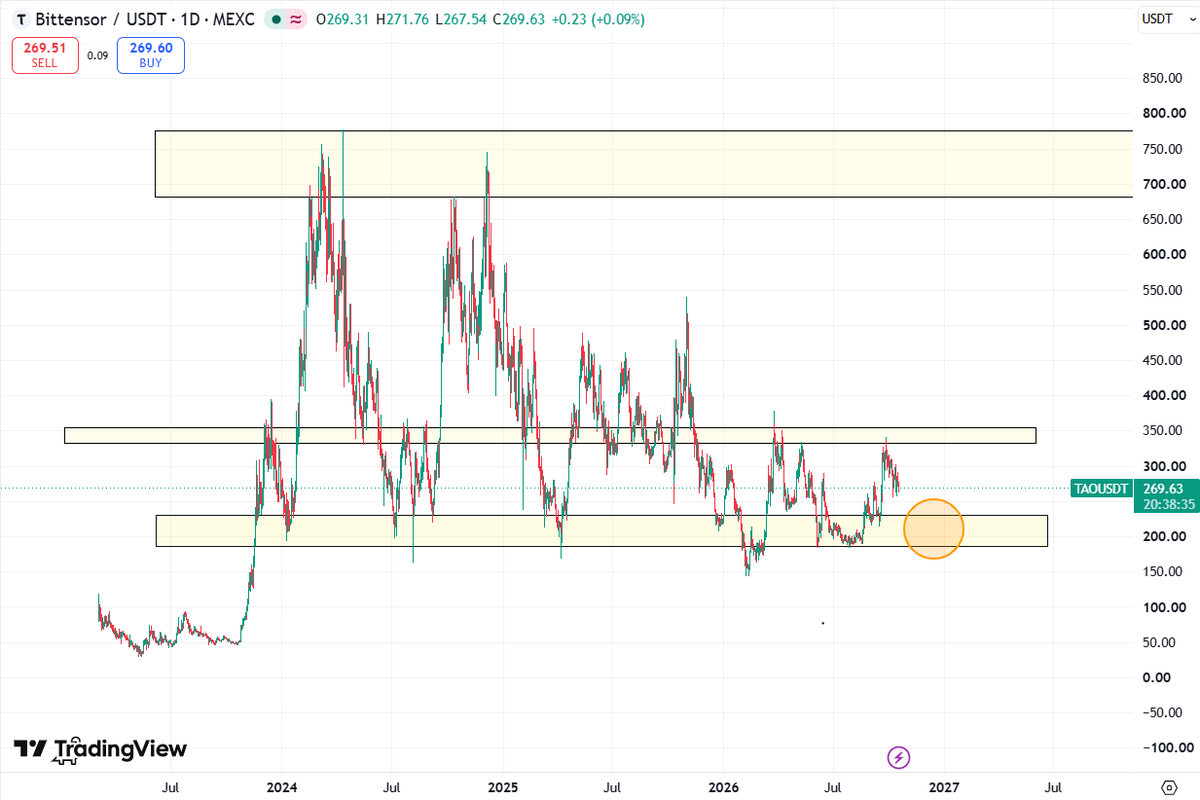Click the TradingView logo

point(100,749)
